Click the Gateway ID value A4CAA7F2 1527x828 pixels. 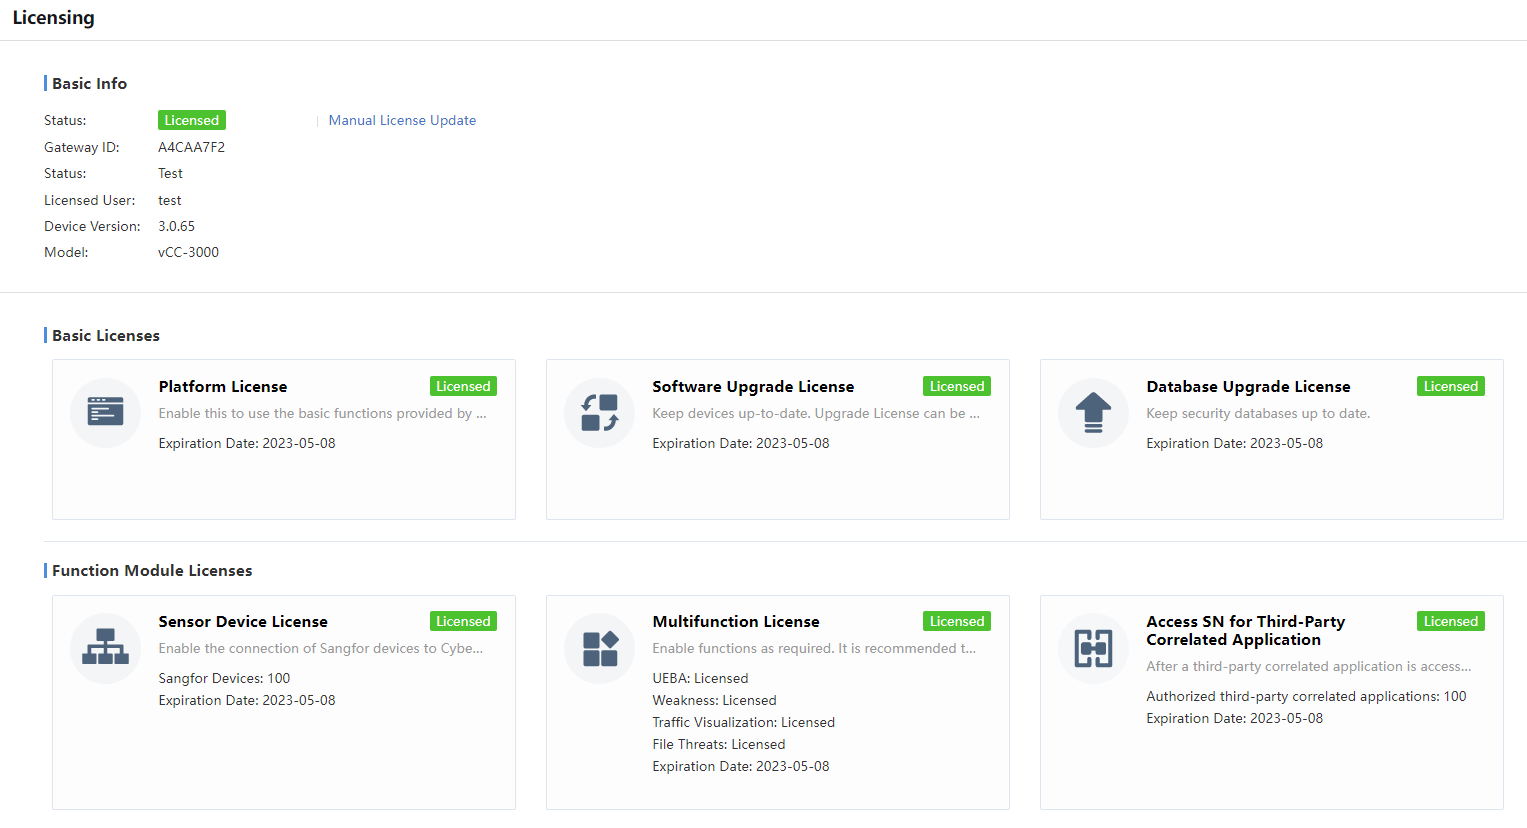pos(191,147)
